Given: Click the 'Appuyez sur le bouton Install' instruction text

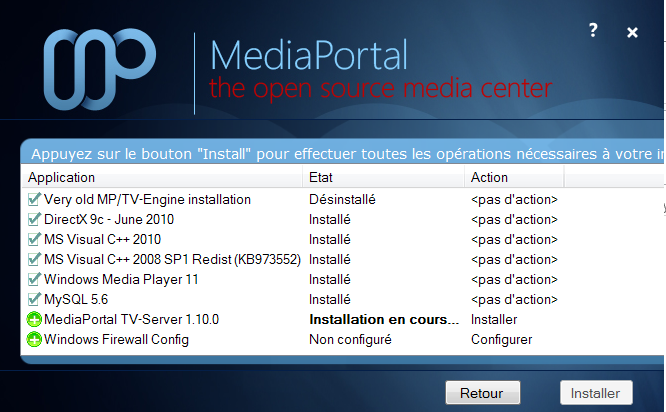Looking at the screenshot, I should tap(347, 154).
